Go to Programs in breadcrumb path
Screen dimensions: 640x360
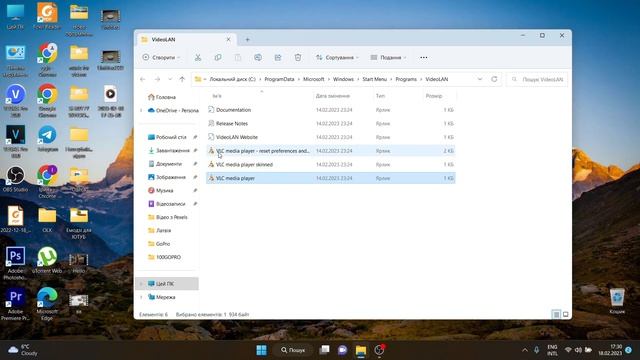coord(406,79)
